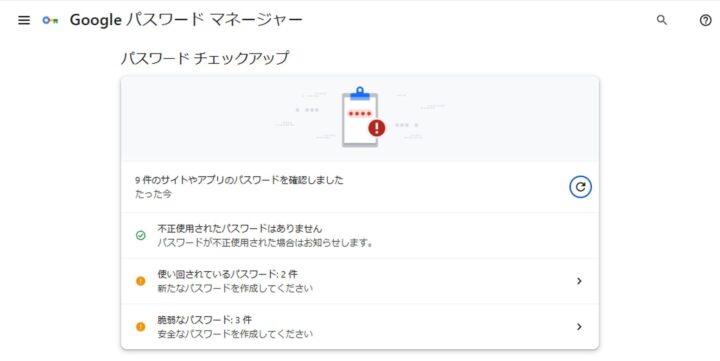This screenshot has height=361, width=720.
Task: Click the 9 件のサイトやアプリ confirmation text
Action: pyautogui.click(x=239, y=180)
